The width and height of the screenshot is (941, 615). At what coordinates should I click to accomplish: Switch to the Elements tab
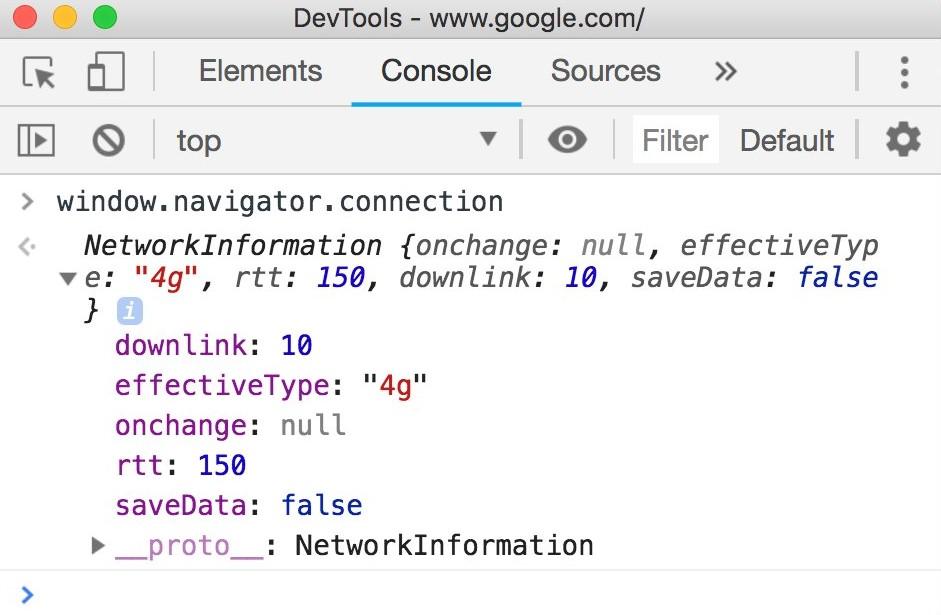coord(260,71)
